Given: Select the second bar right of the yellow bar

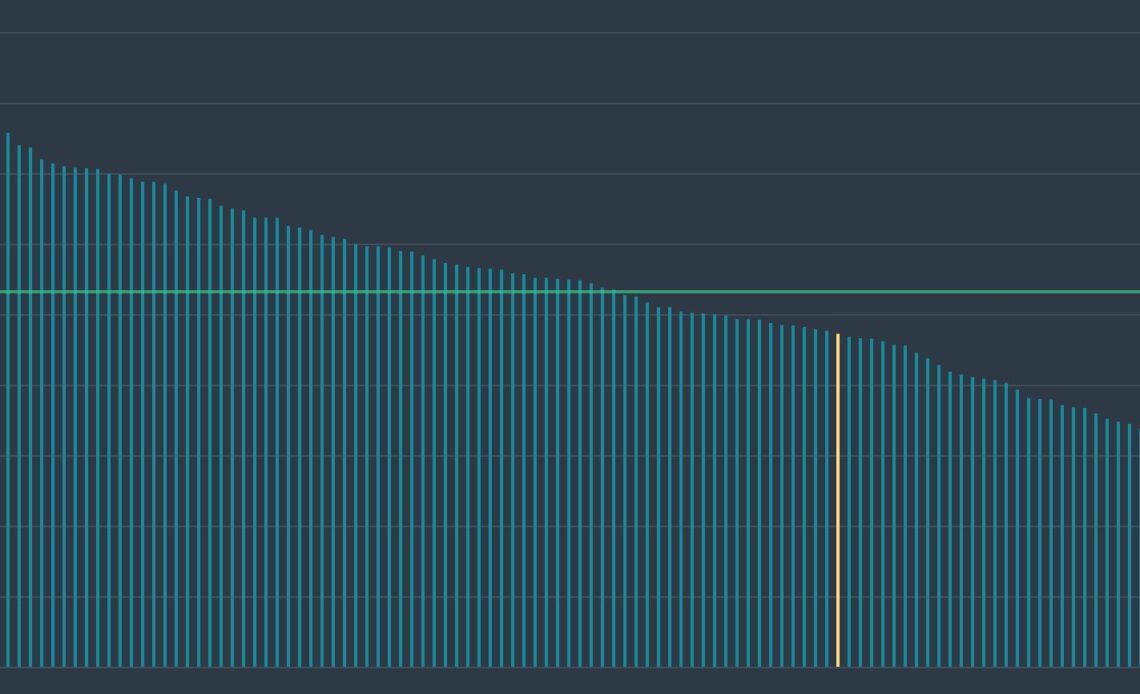Looking at the screenshot, I should (860, 500).
